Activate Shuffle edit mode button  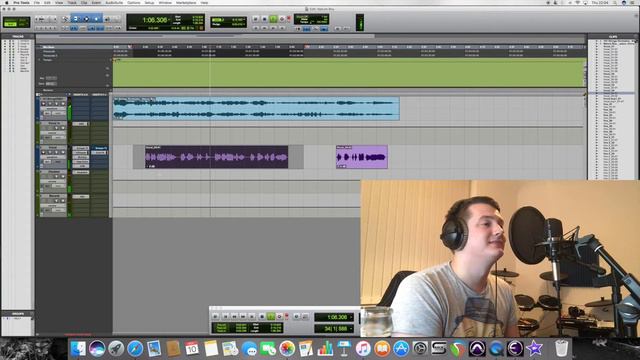click(x=11, y=20)
